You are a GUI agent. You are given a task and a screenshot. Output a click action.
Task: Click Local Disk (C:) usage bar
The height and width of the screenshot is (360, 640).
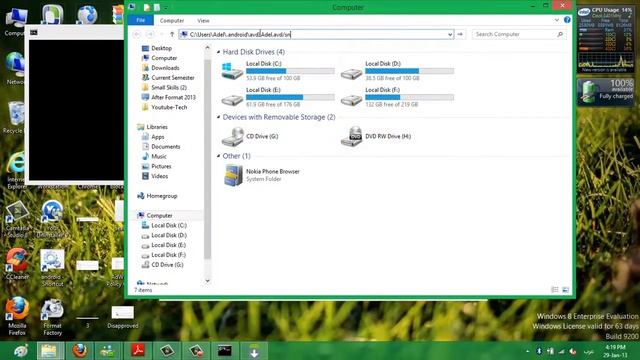[x=290, y=71]
